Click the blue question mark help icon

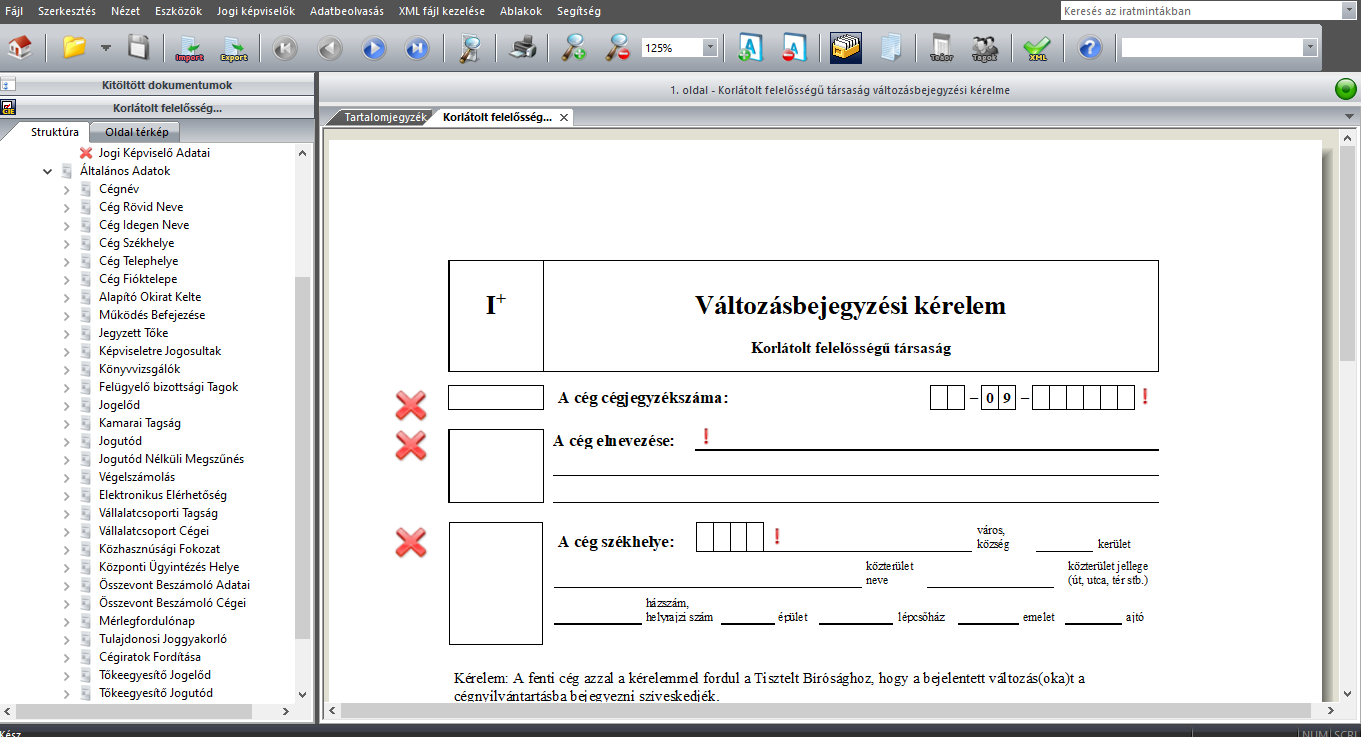coord(1089,48)
